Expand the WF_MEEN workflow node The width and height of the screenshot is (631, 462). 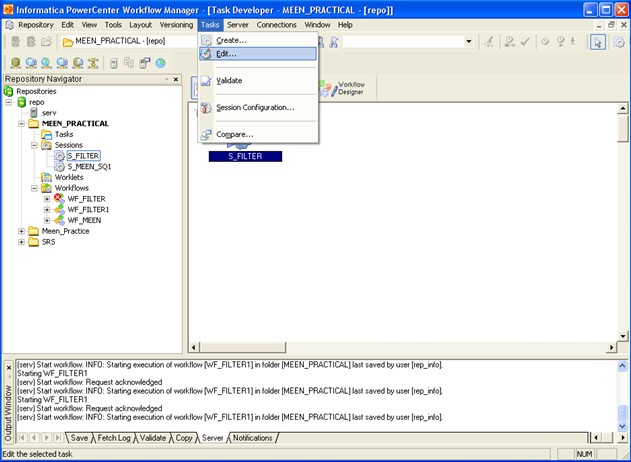click(x=47, y=221)
